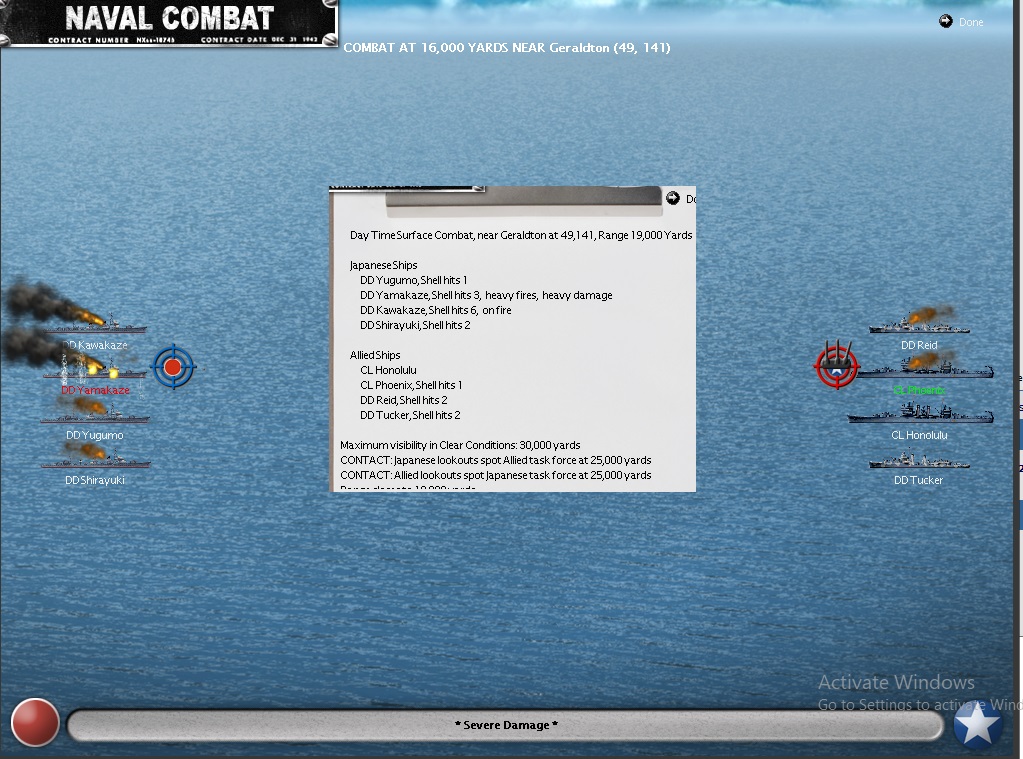Click the green 'CL Phoenix' ship label

click(919, 390)
